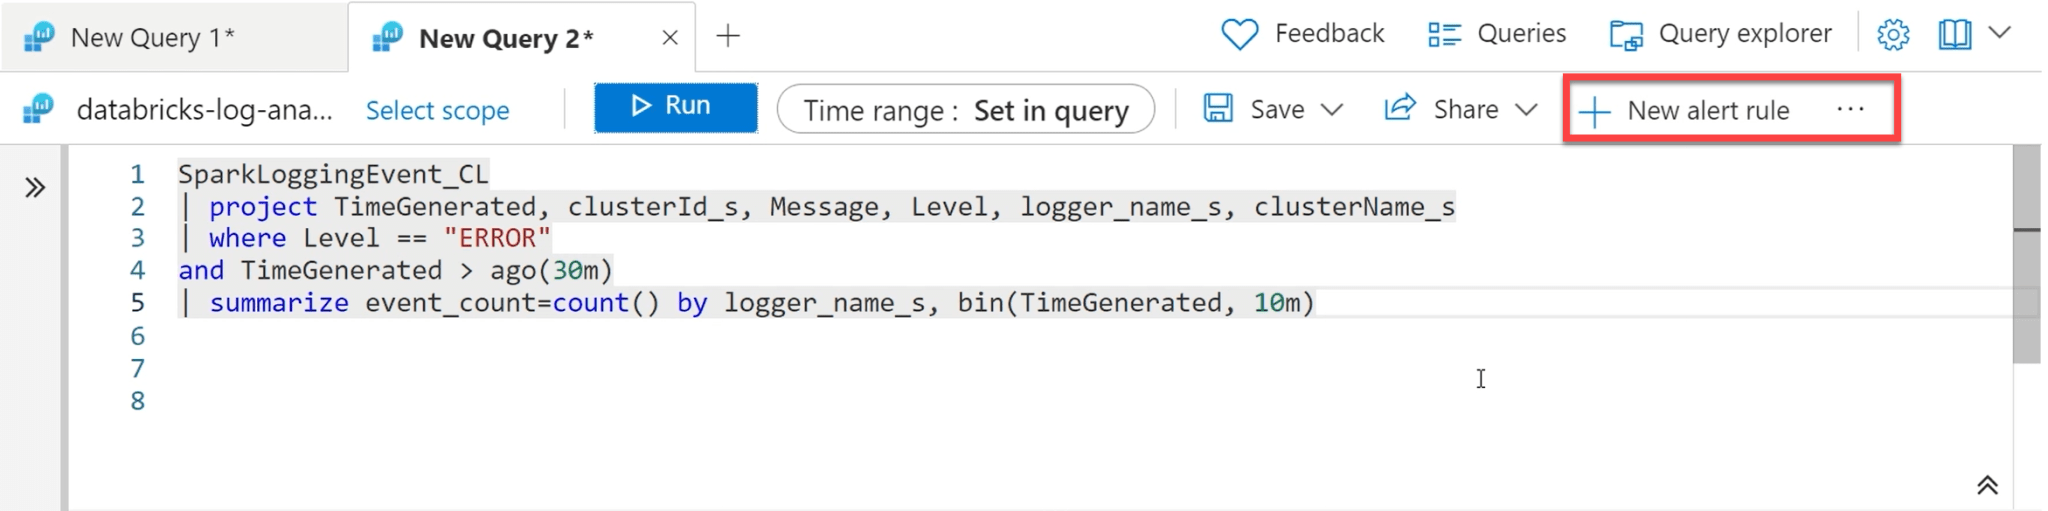This screenshot has height=511, width=2048.
Task: Open settings gear icon
Action: tap(1893, 35)
